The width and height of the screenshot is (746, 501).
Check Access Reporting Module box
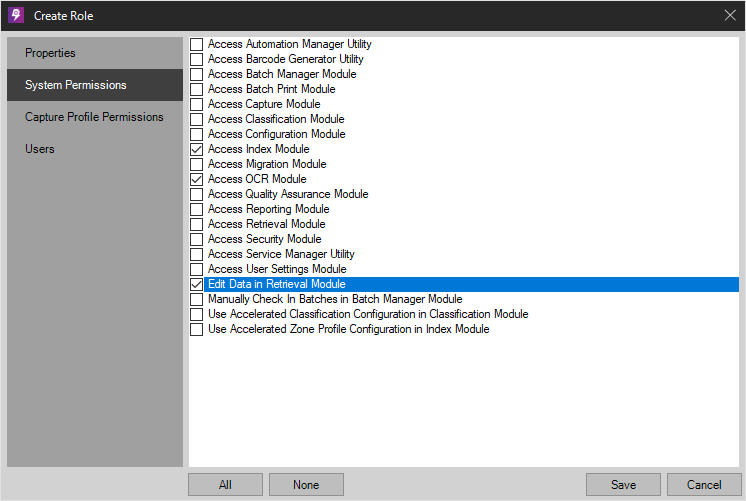(x=196, y=209)
